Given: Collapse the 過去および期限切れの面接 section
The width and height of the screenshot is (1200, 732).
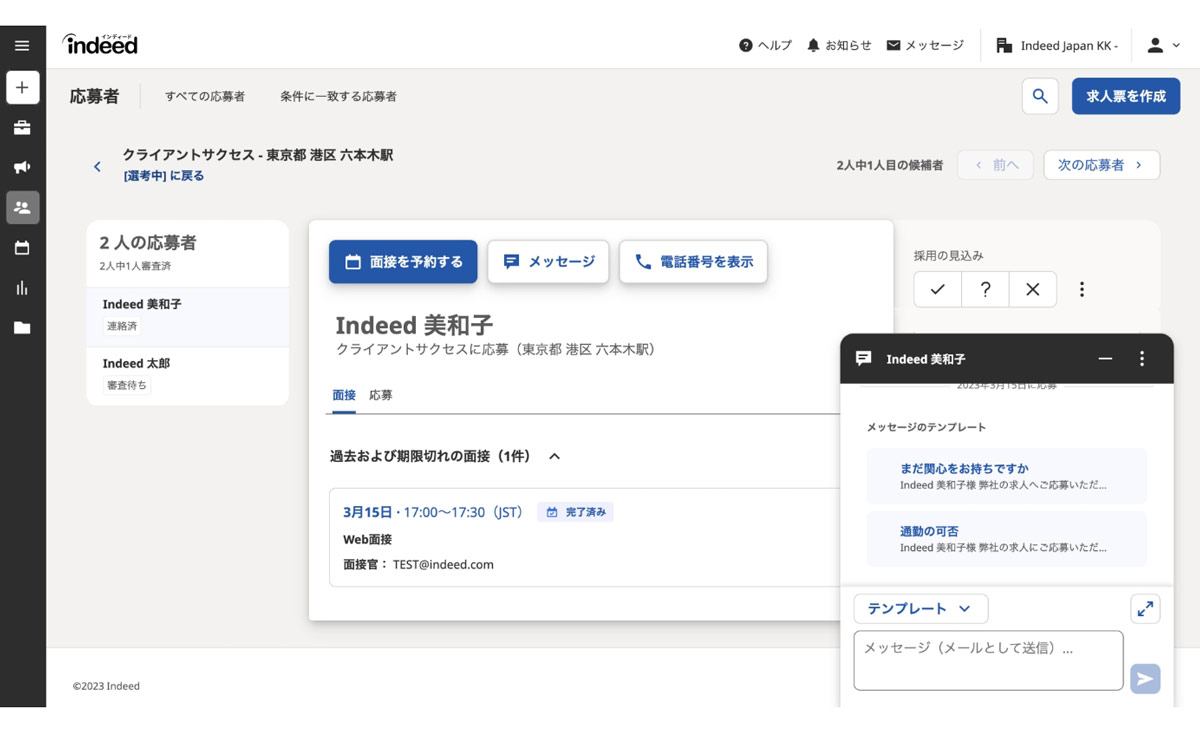Looking at the screenshot, I should tap(554, 454).
